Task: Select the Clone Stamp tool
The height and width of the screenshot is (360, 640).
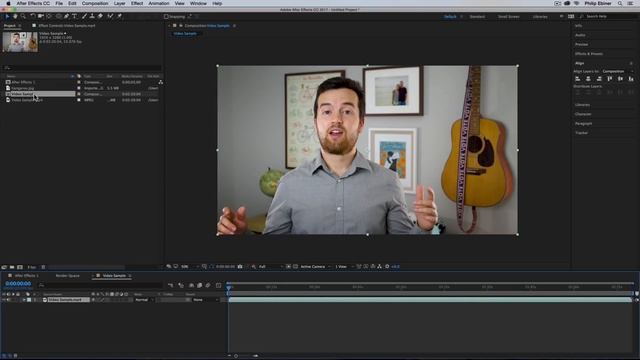Action: point(92,16)
